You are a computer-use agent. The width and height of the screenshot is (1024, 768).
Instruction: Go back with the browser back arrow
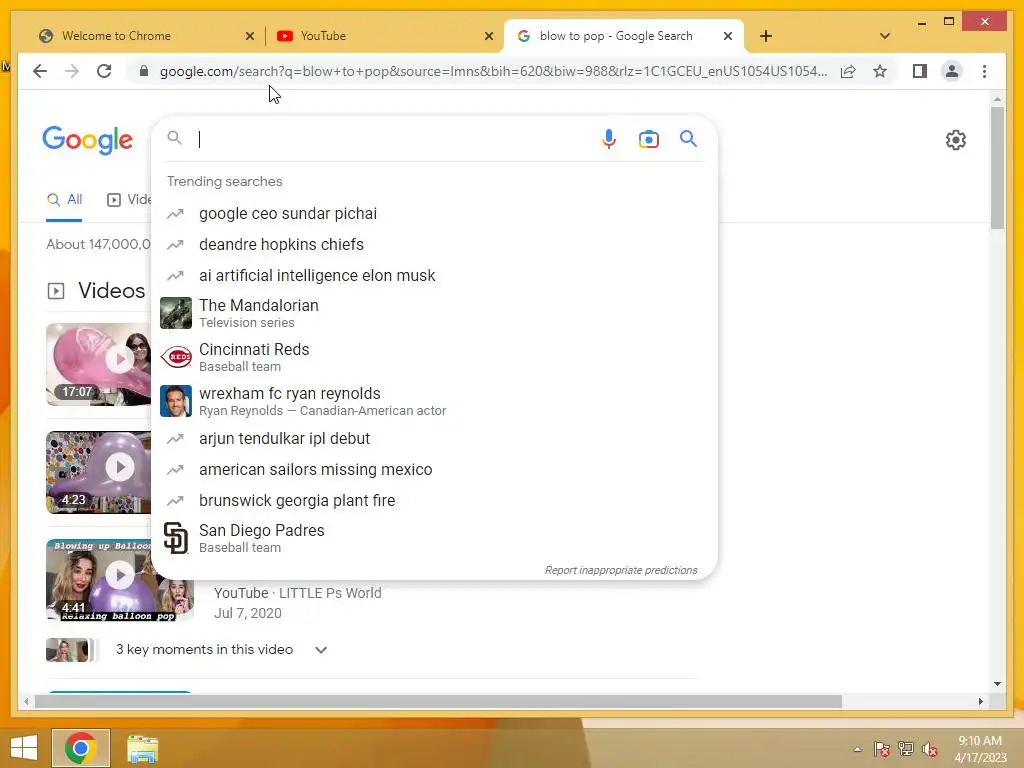(x=40, y=71)
